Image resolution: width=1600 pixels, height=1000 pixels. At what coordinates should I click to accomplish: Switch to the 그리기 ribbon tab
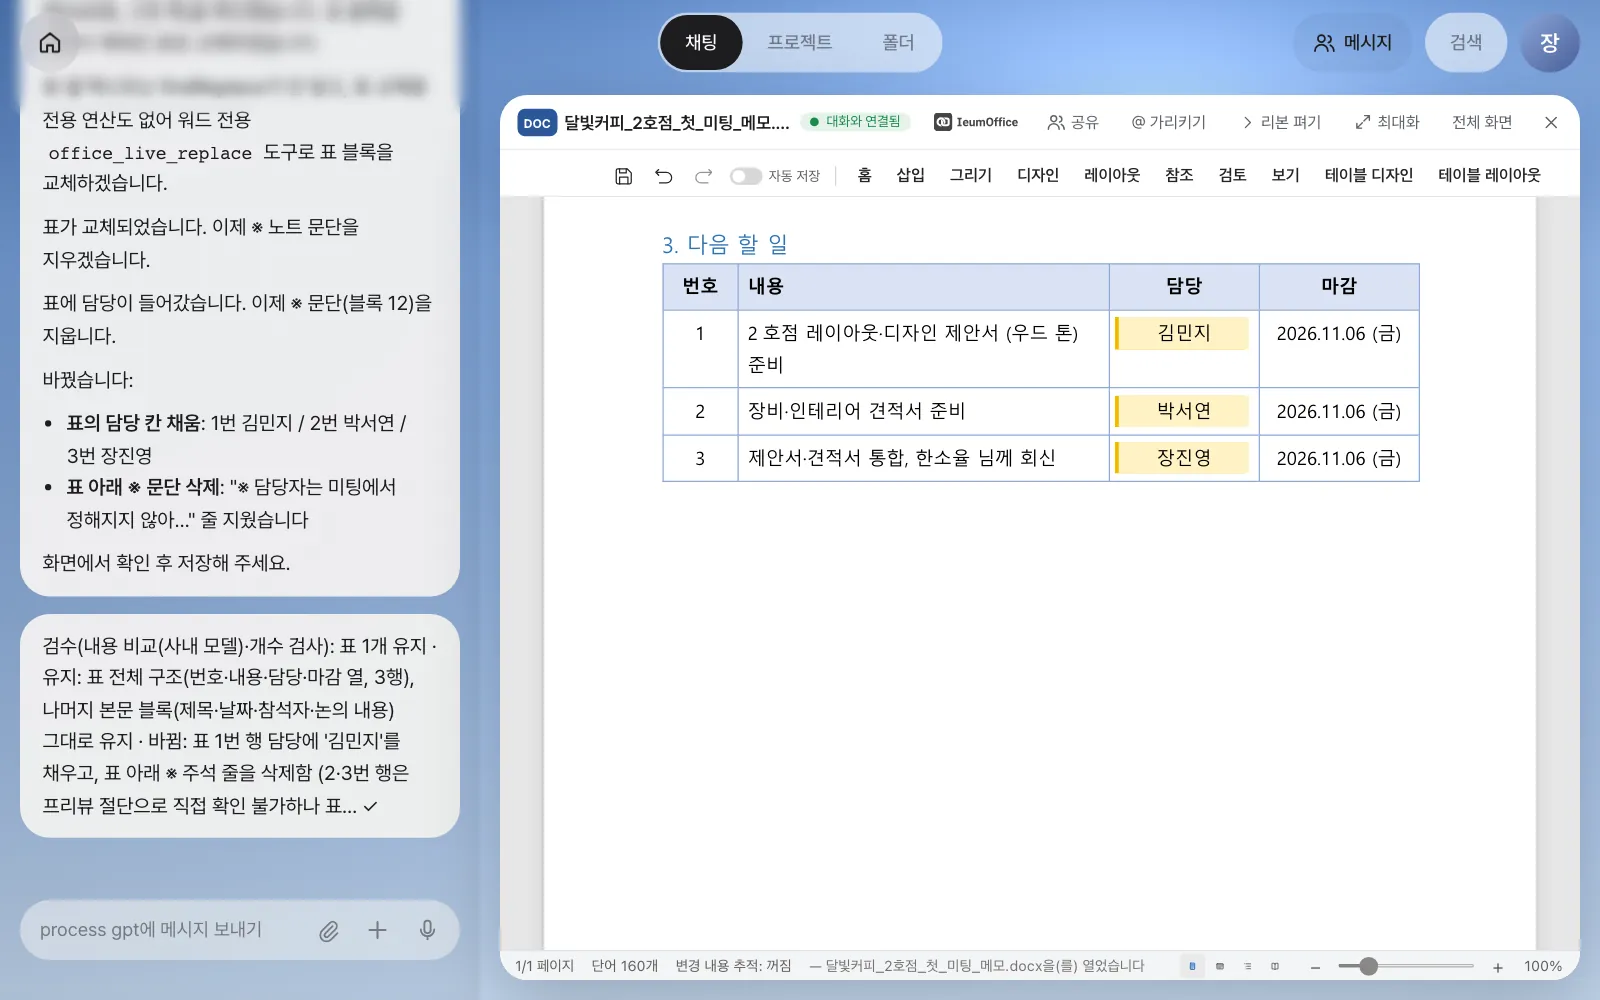coord(970,175)
